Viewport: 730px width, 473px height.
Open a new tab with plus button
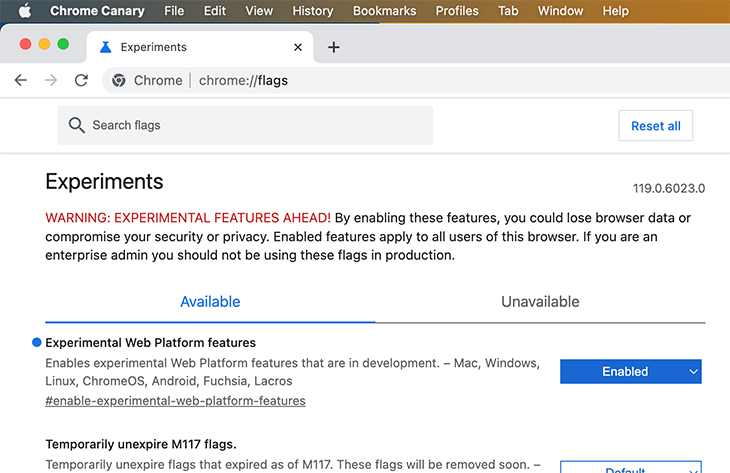334,47
